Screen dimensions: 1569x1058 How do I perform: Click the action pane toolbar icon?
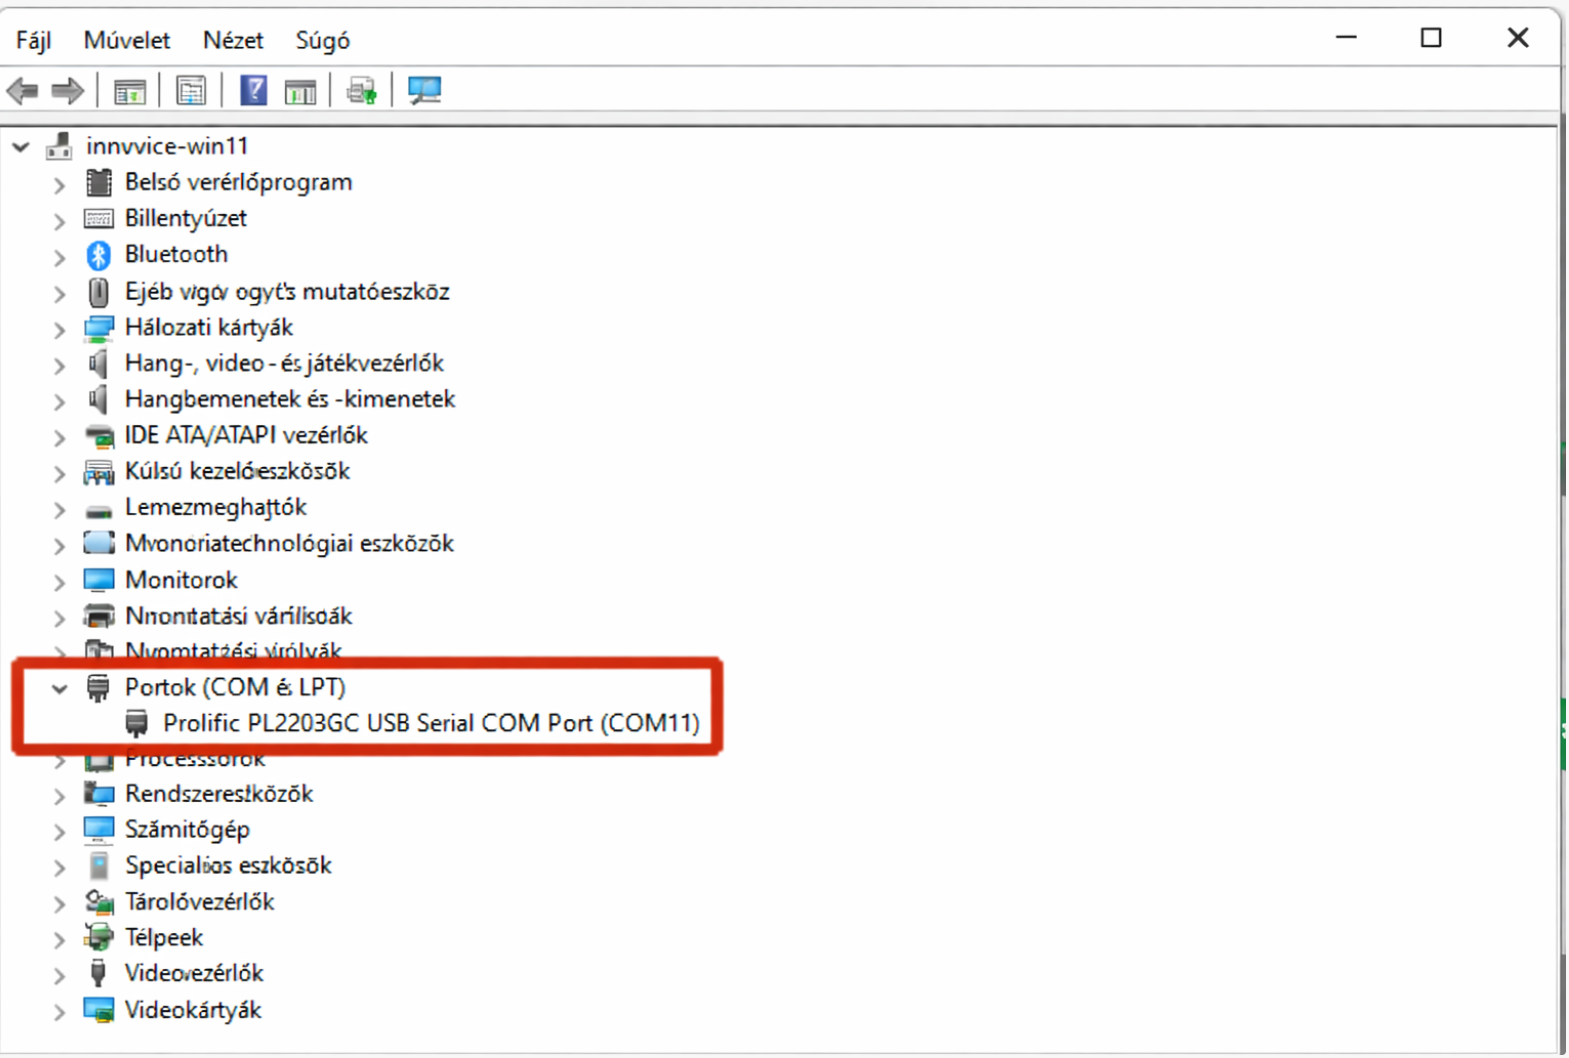click(x=300, y=91)
